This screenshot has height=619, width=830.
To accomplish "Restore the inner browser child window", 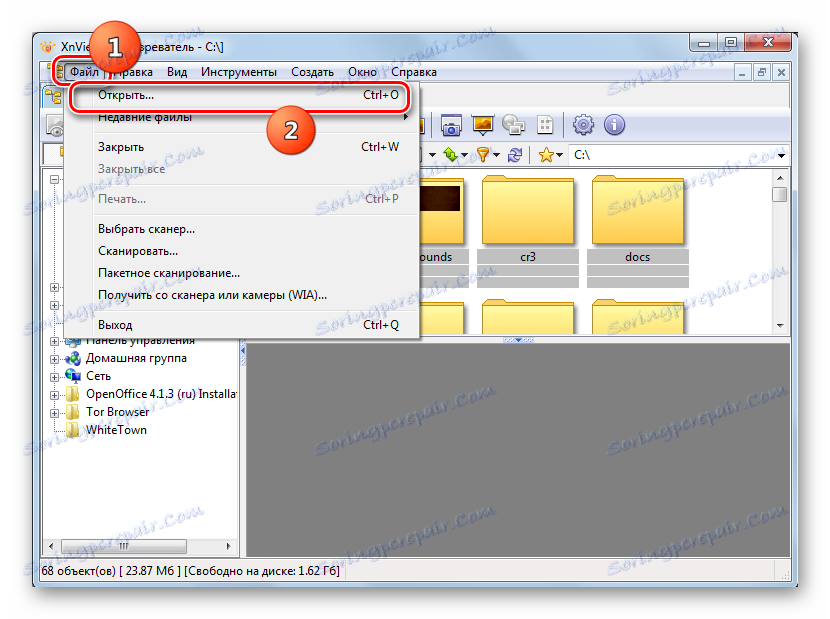I will [761, 73].
